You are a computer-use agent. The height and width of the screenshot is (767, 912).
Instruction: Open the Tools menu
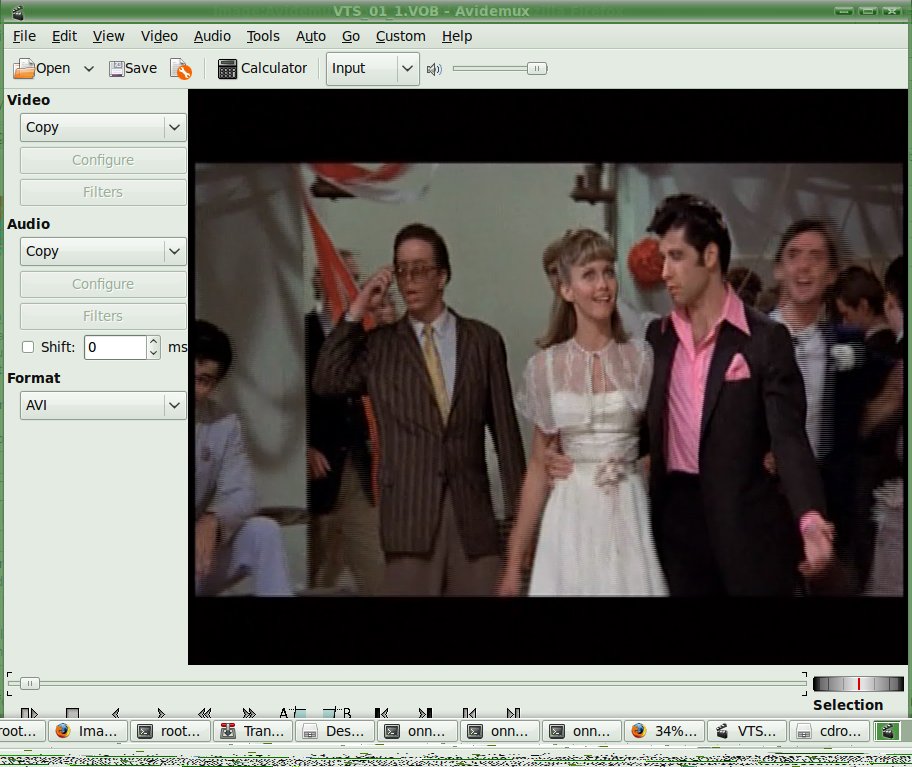pyautogui.click(x=263, y=36)
